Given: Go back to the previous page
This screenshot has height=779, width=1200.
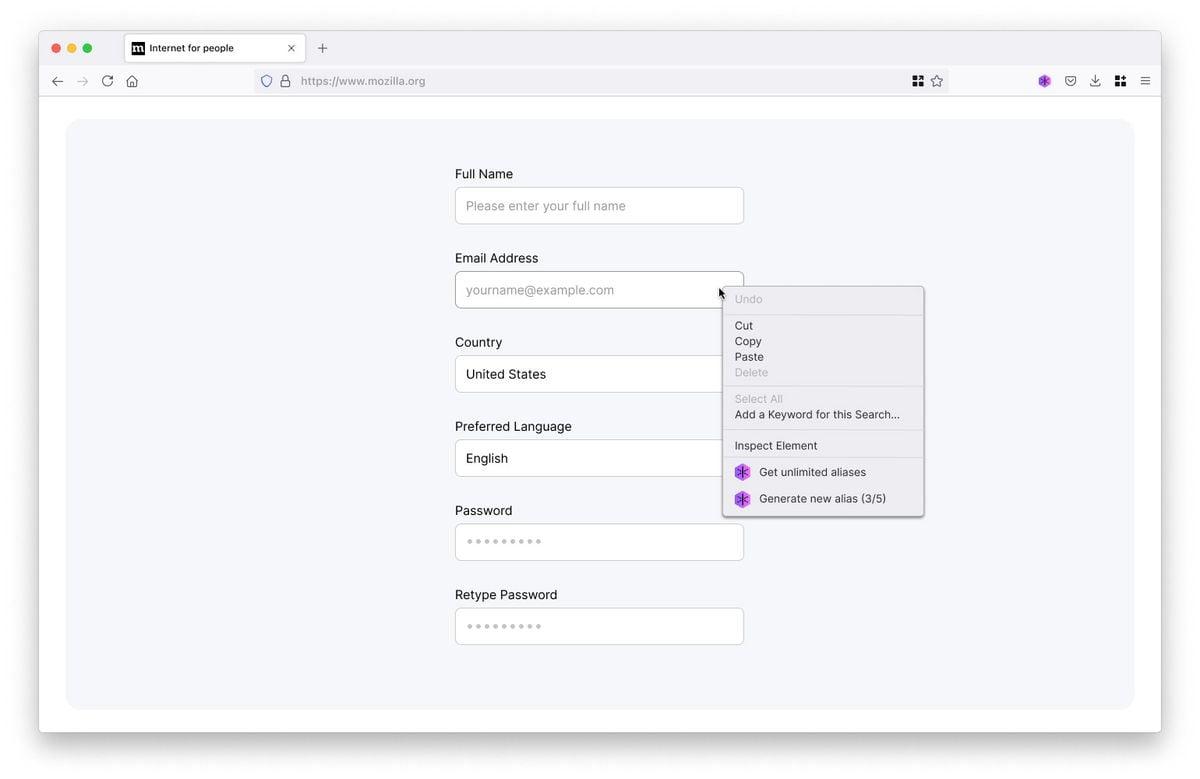Looking at the screenshot, I should click(57, 81).
